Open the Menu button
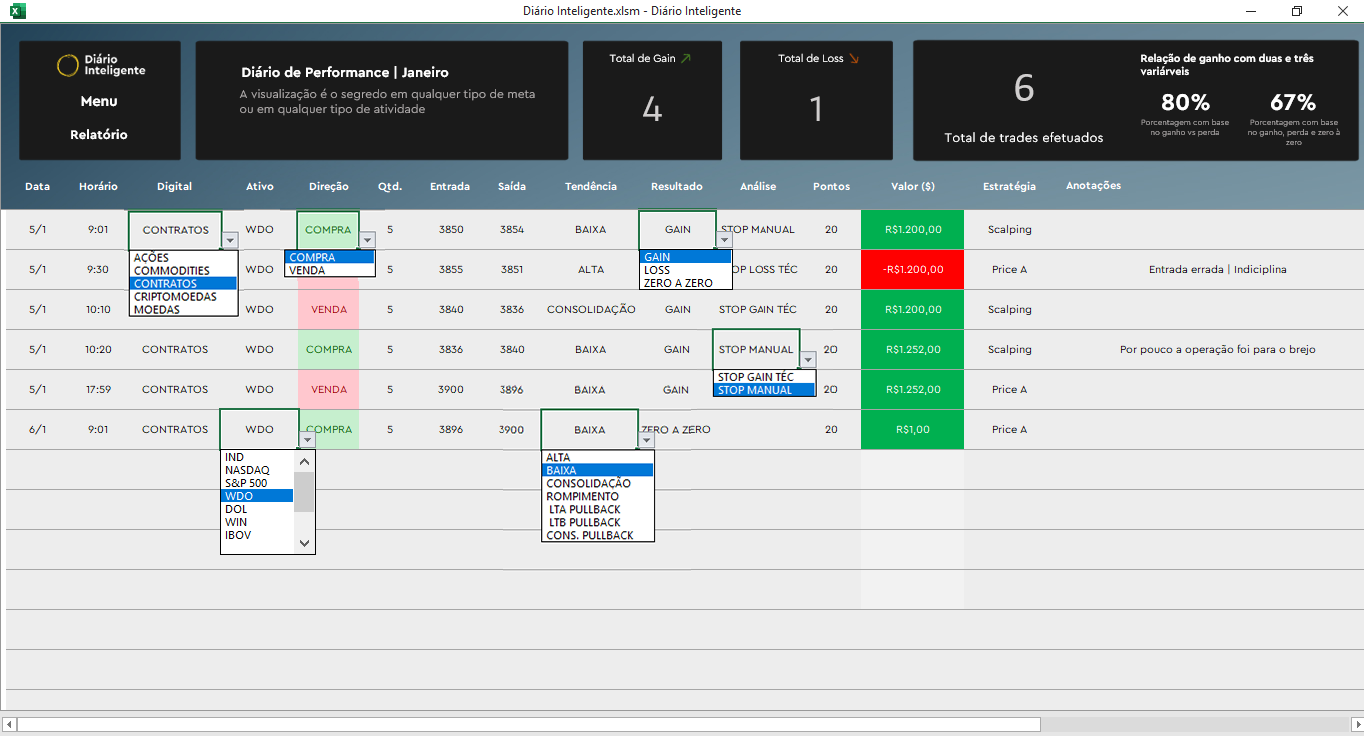The image size is (1364, 736). point(99,101)
